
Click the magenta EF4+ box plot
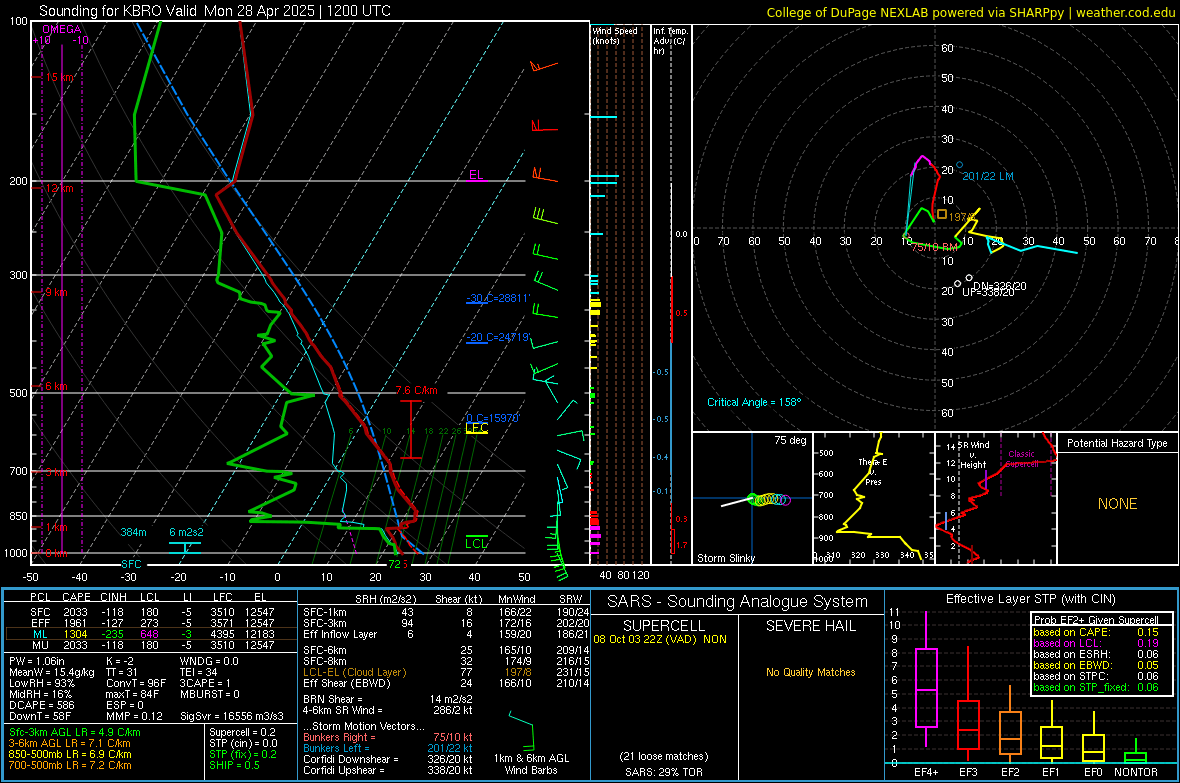point(926,680)
